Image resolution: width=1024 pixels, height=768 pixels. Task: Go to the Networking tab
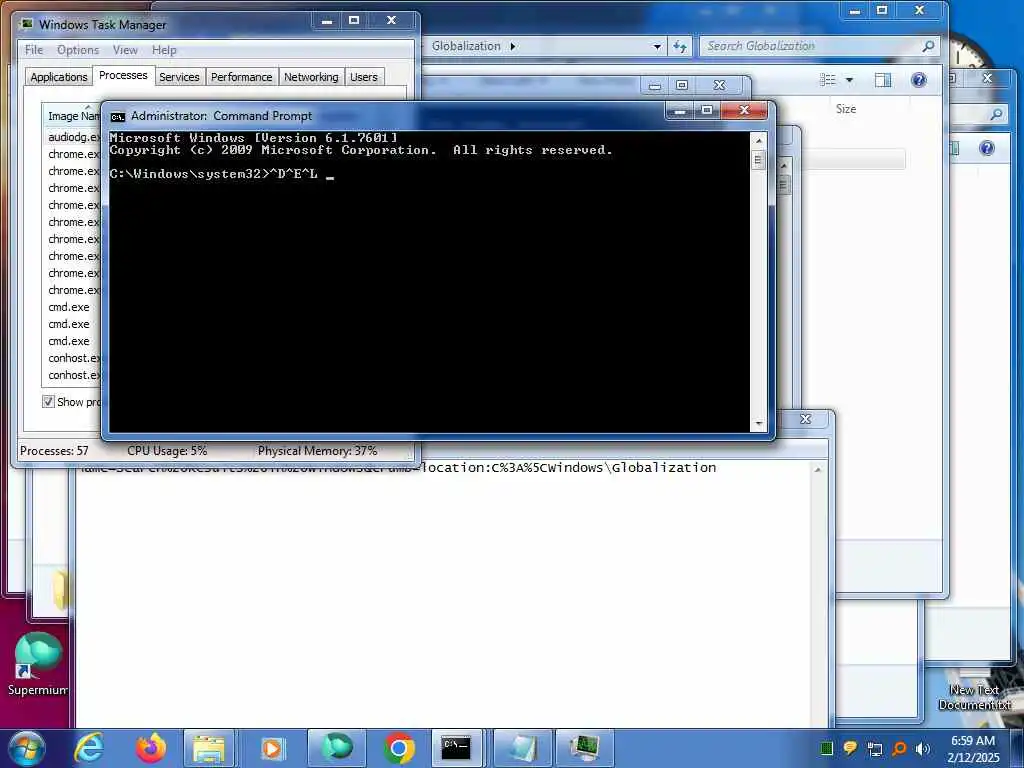pos(311,77)
